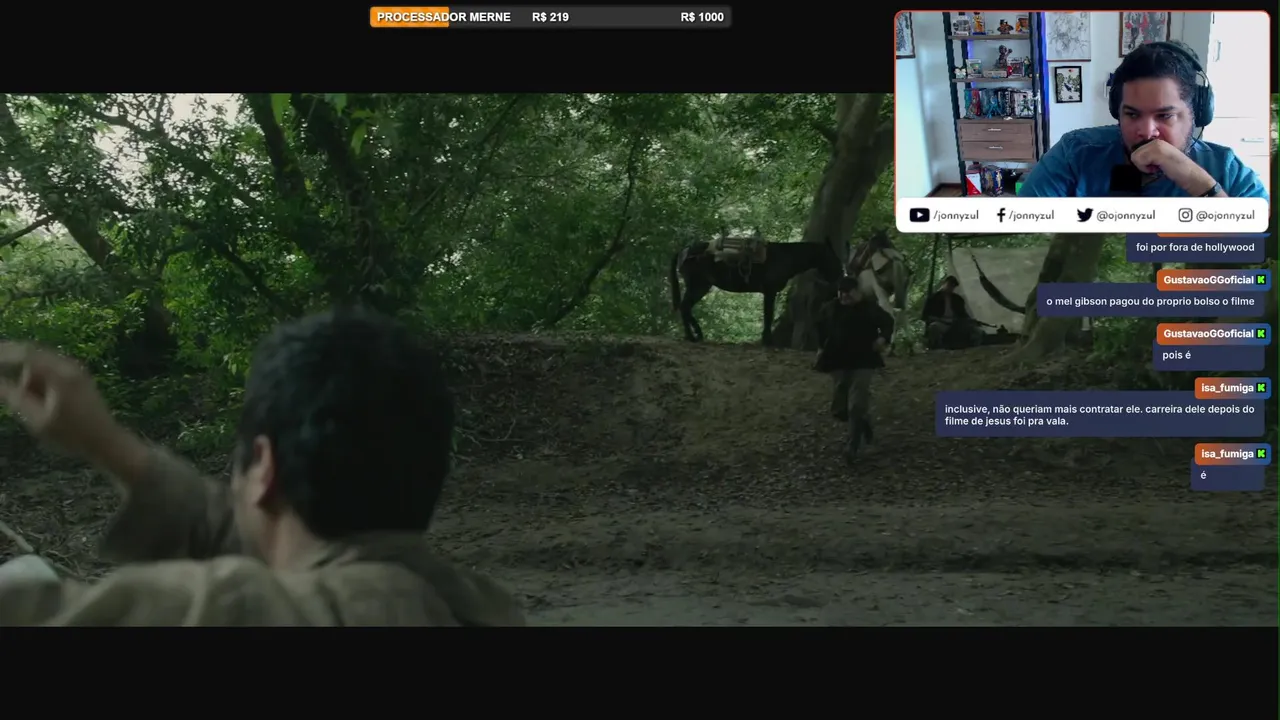Viewport: 1280px width, 720px height.
Task: Select the "R$ 1000" goal amount
Action: click(x=702, y=17)
